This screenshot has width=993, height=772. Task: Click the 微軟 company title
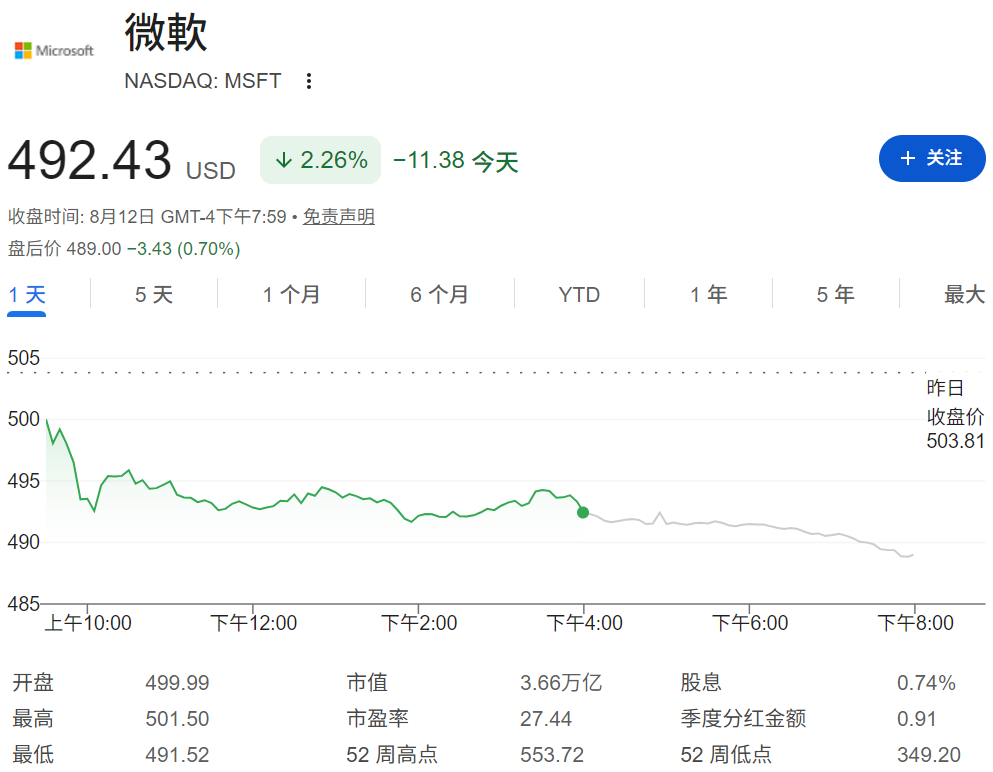click(166, 32)
